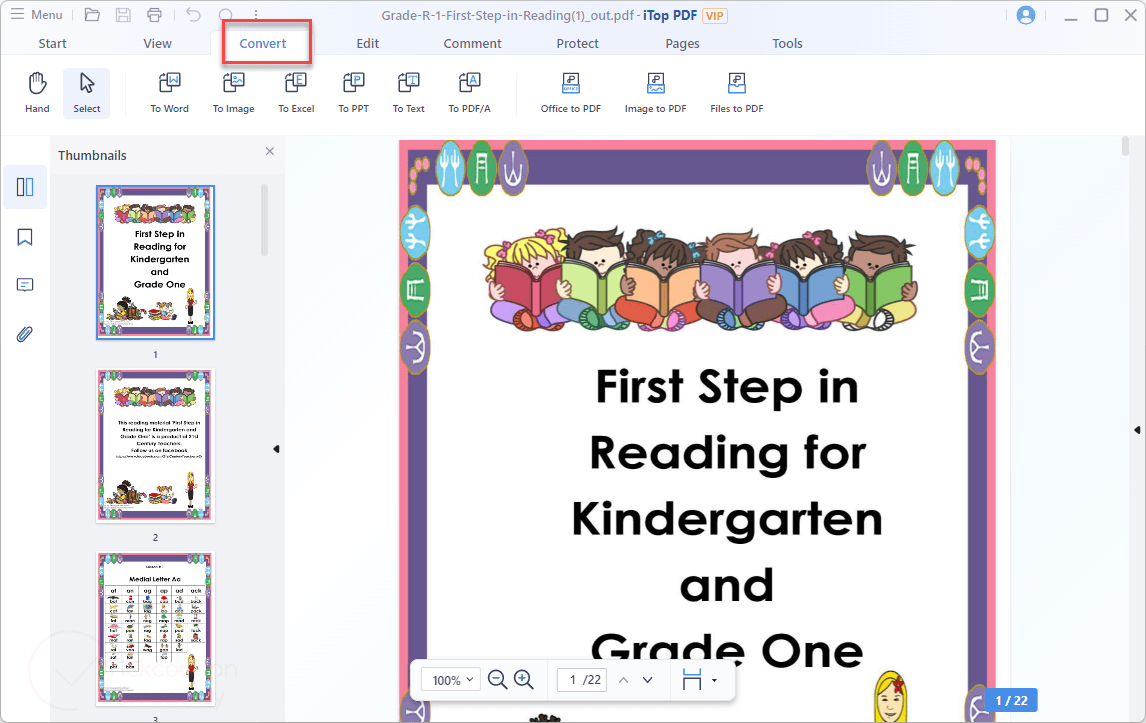Viewport: 1146px width, 723px height.
Task: Open the Comment tab
Action: 472,43
